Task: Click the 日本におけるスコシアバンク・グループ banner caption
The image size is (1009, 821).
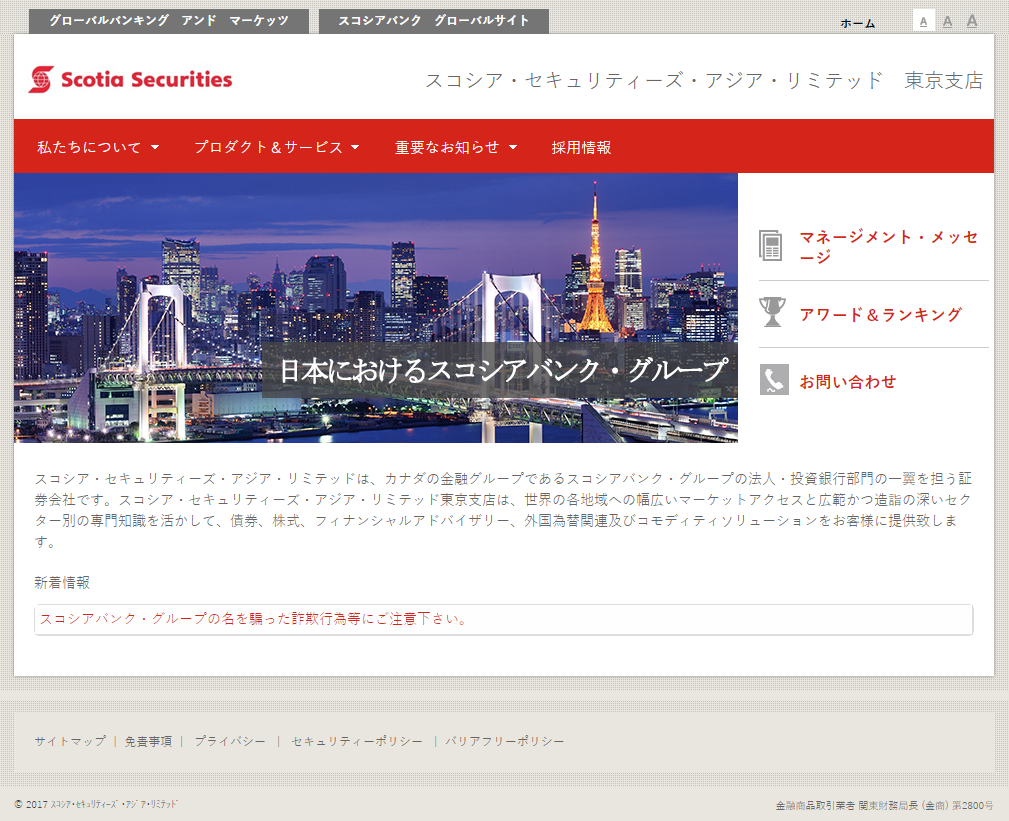Action: coord(504,371)
